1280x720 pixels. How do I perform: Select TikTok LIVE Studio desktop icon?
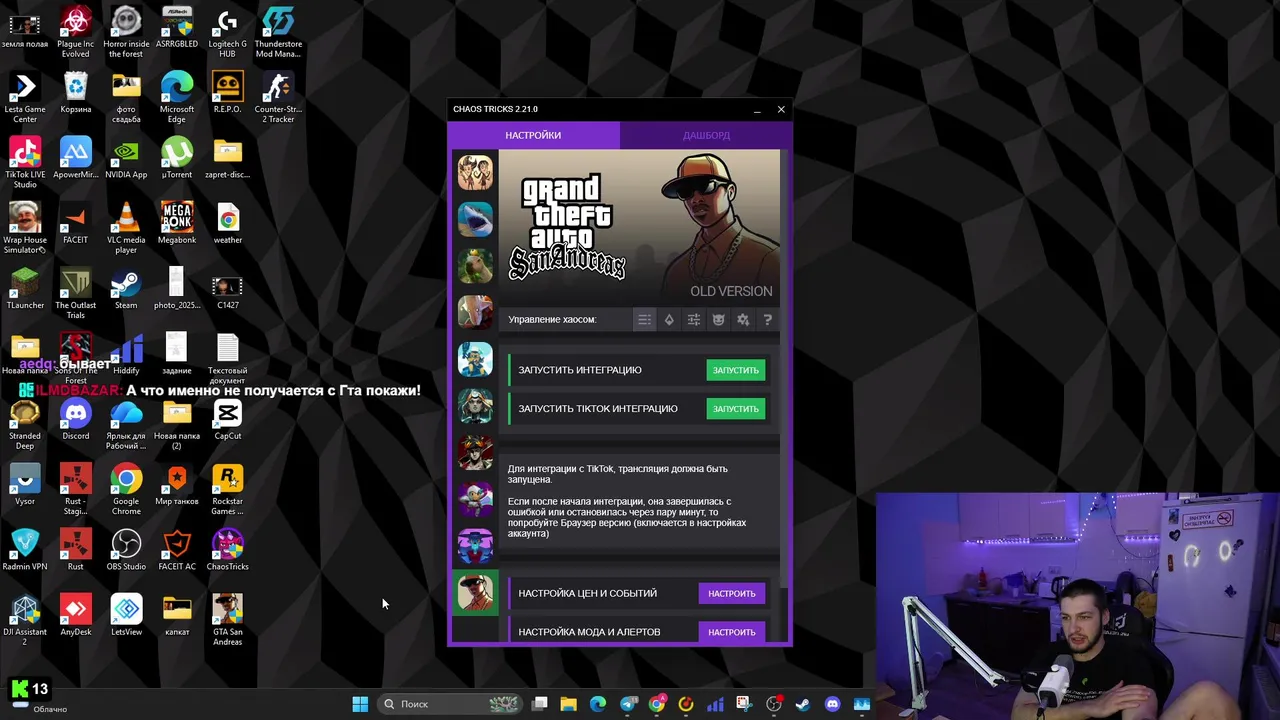[25, 163]
